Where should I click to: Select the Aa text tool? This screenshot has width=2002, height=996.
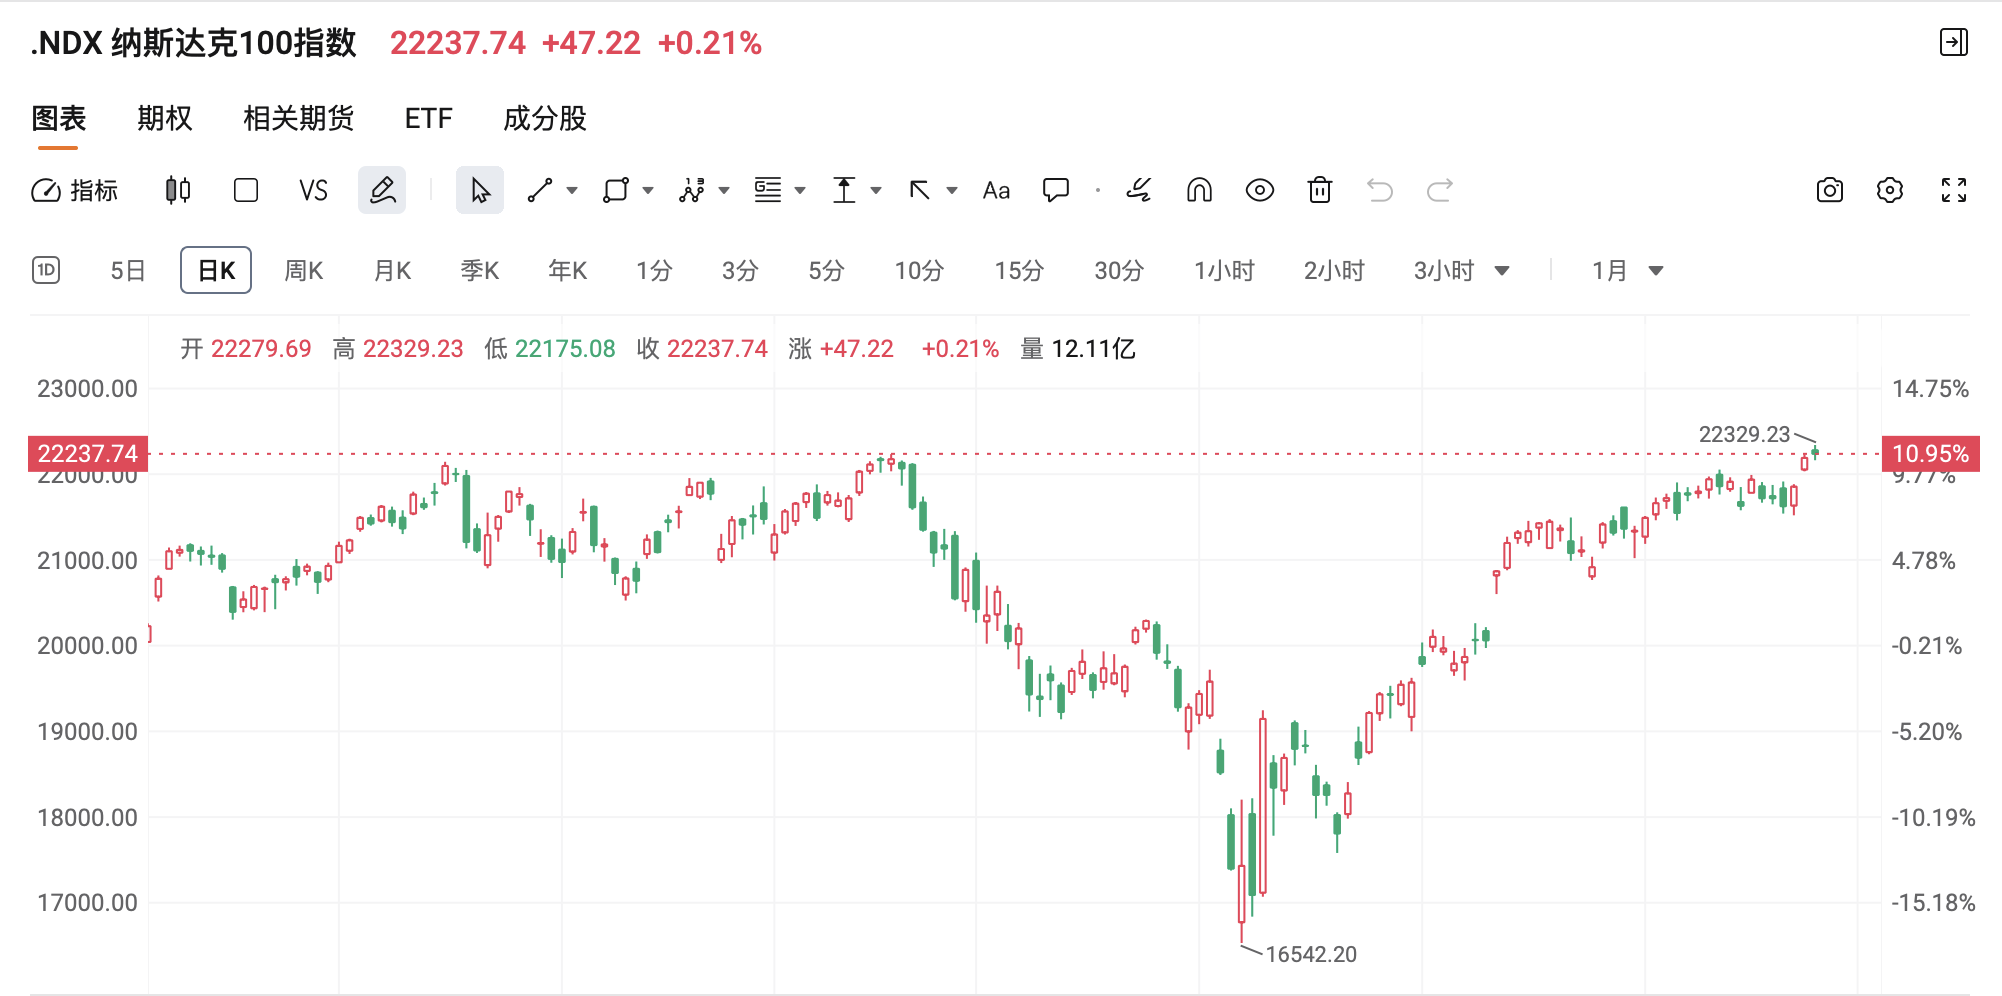click(x=996, y=190)
